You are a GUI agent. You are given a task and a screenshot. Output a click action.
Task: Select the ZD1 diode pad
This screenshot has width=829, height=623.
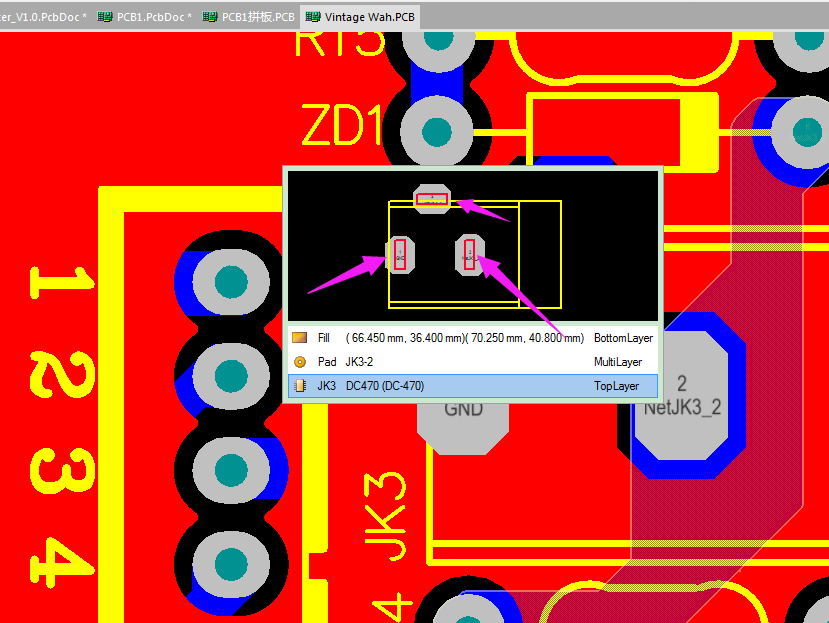point(436,131)
